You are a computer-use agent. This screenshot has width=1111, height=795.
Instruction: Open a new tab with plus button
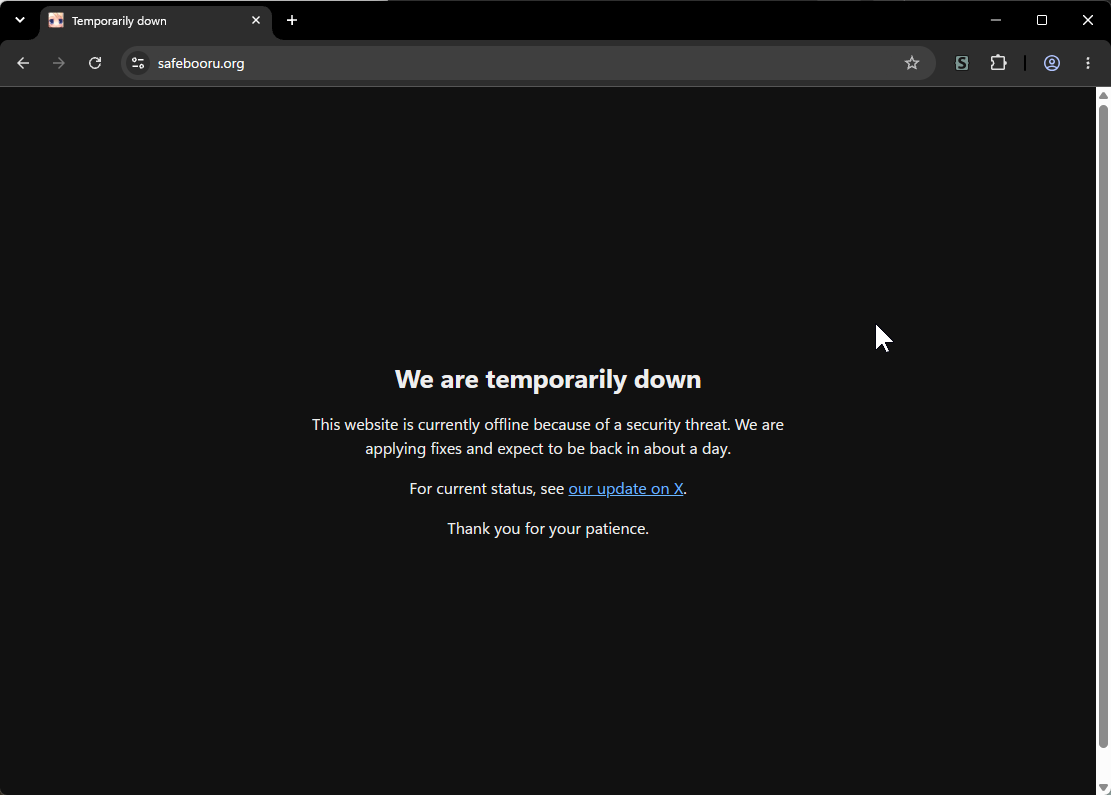(292, 21)
